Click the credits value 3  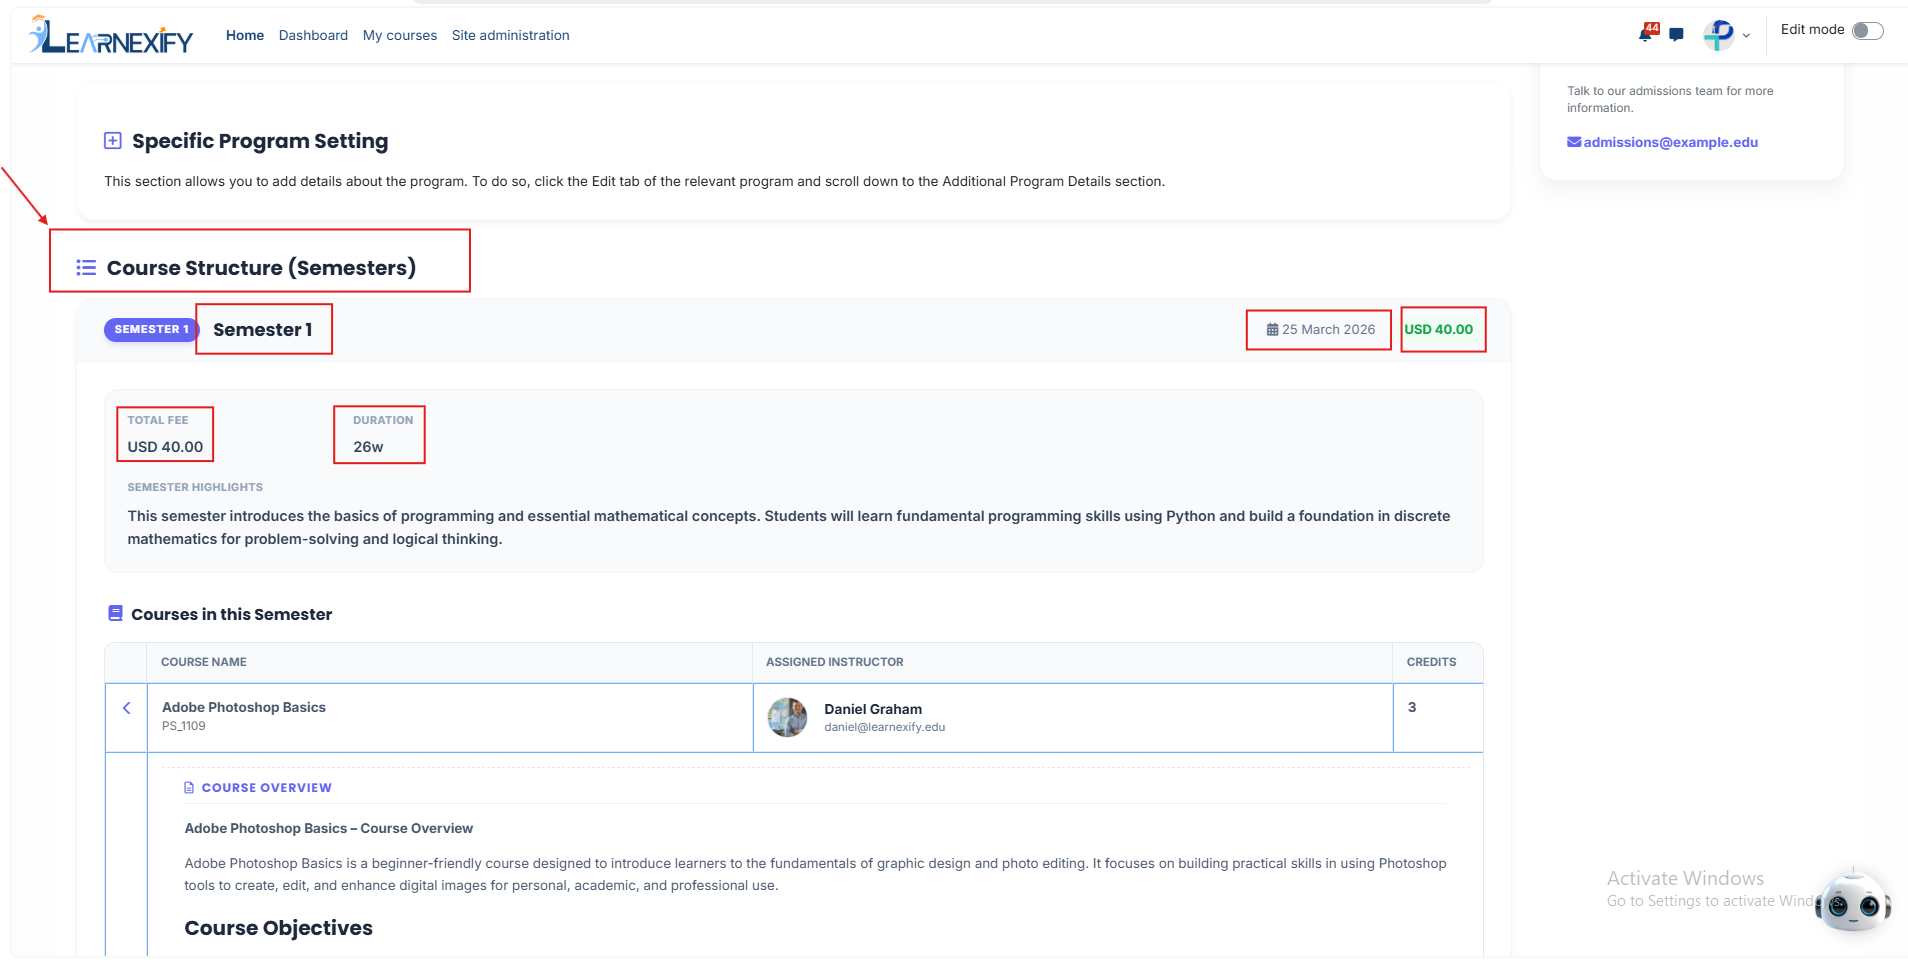[1412, 707]
